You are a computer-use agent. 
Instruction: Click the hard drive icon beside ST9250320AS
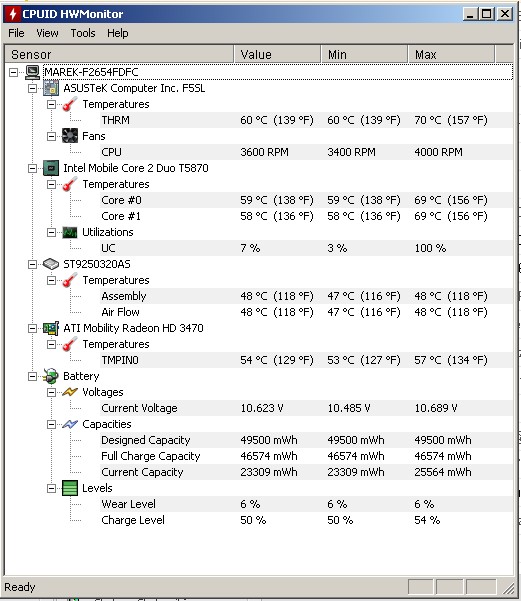coord(51,264)
